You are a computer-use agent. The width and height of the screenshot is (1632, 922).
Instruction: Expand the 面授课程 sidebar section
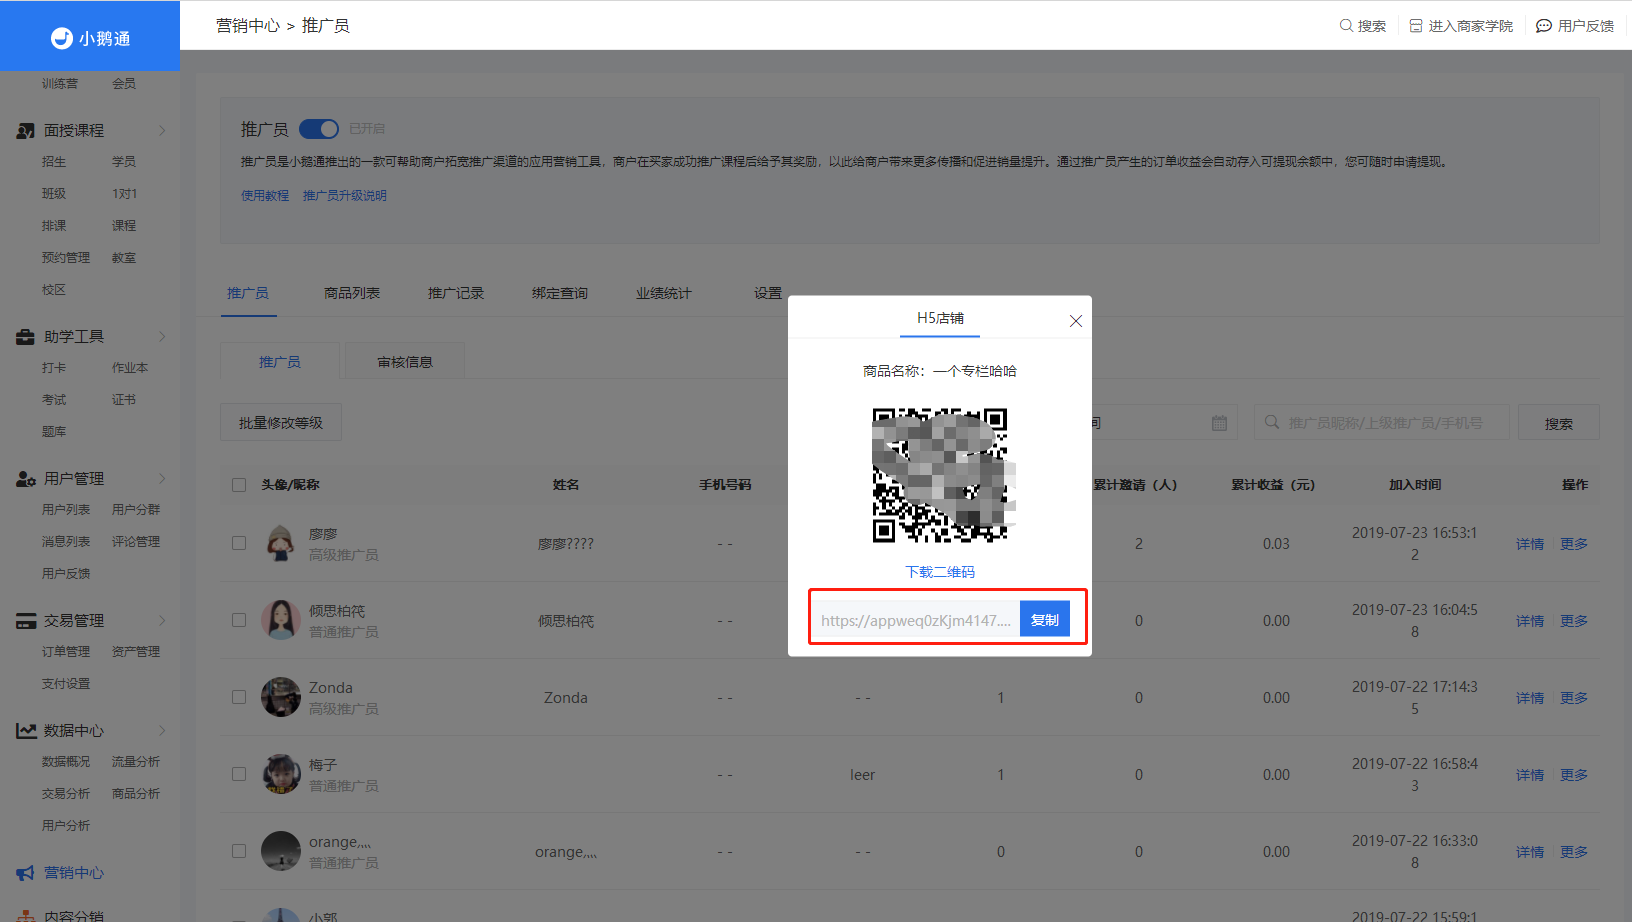(162, 131)
